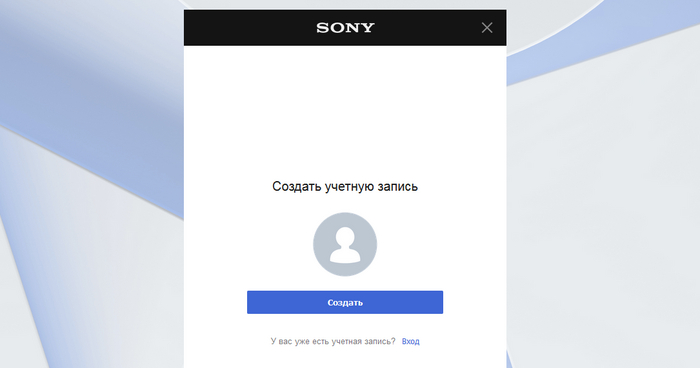The image size is (700, 368).
Task: Click the light background right of dialog
Action: 603,201
